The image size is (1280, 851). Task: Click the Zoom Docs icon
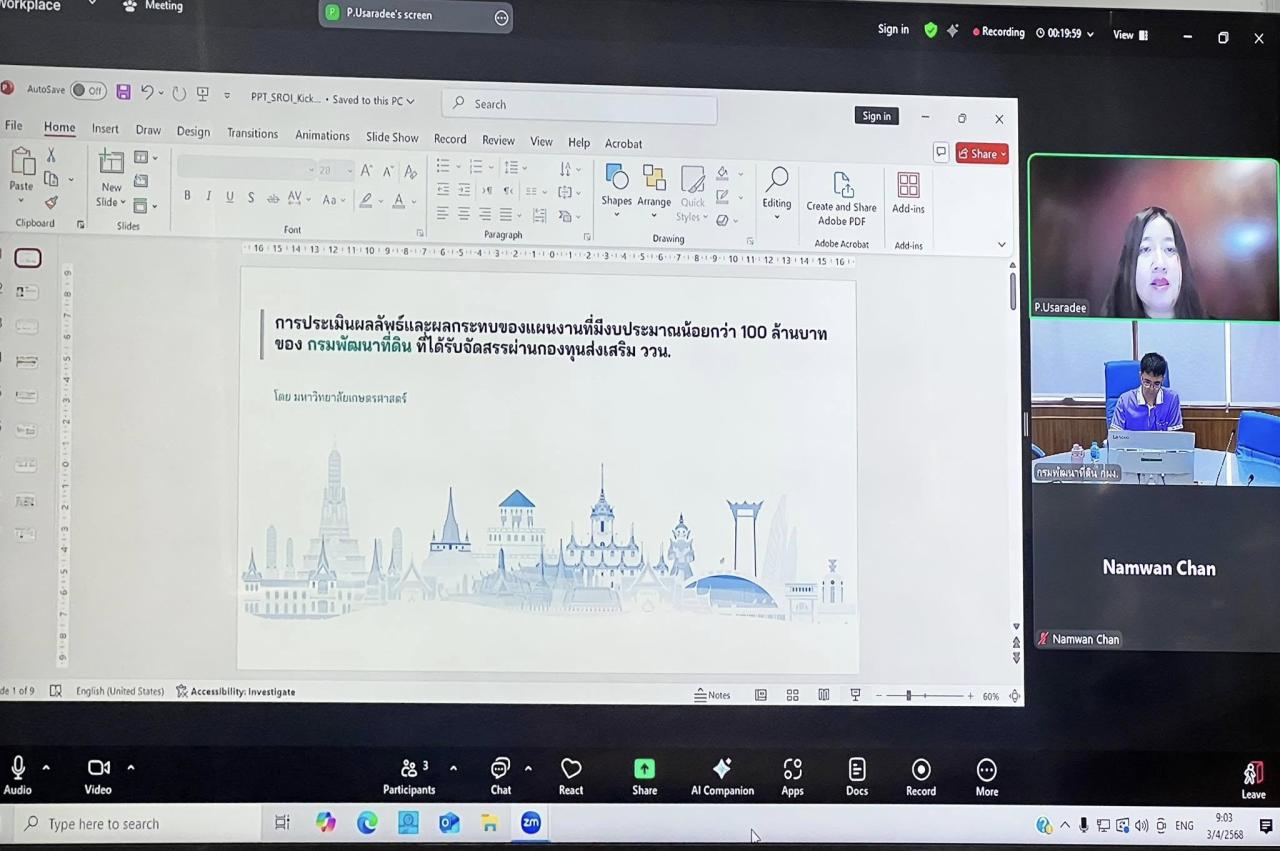857,769
